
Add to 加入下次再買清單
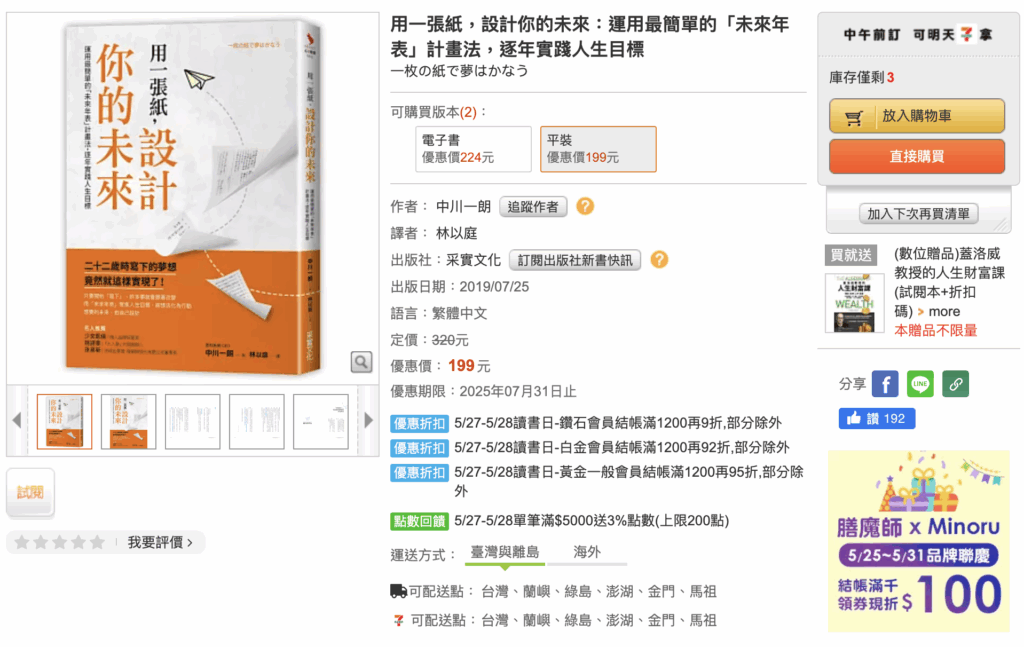918,213
